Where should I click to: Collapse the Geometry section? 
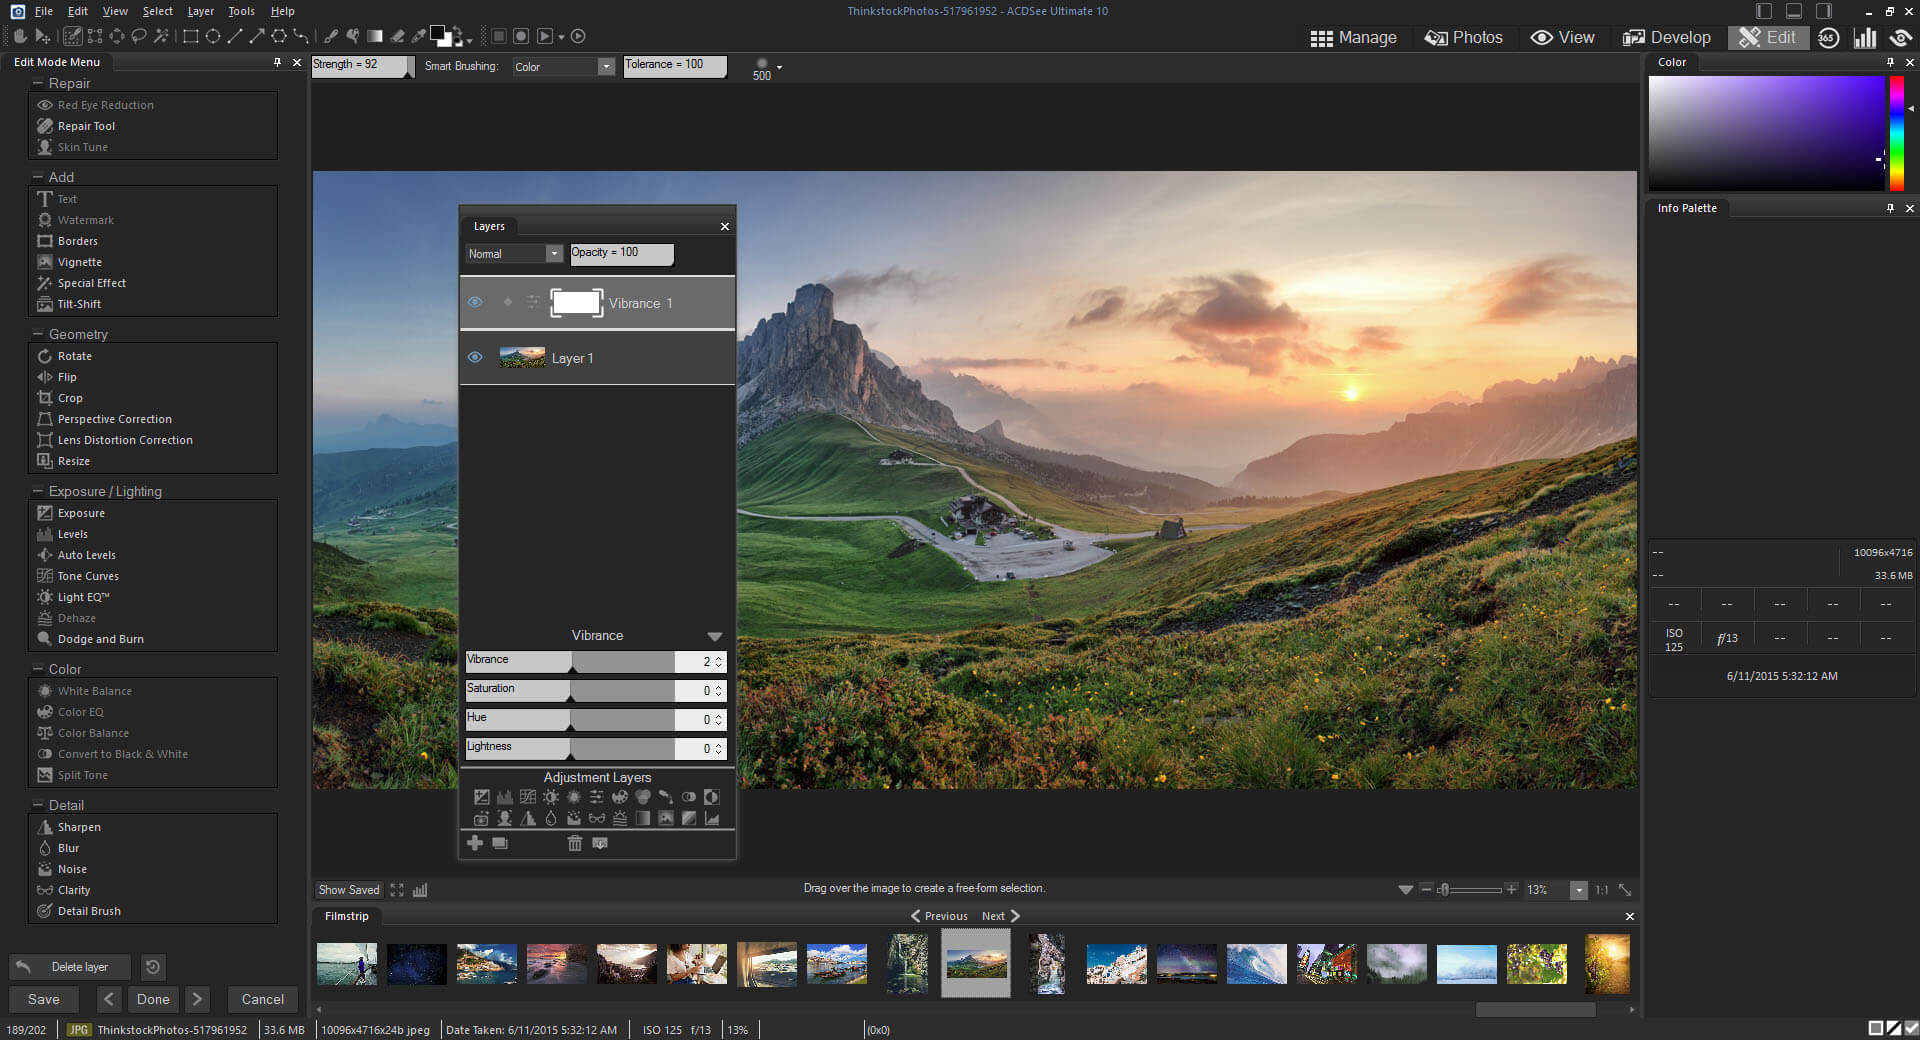pyautogui.click(x=37, y=334)
